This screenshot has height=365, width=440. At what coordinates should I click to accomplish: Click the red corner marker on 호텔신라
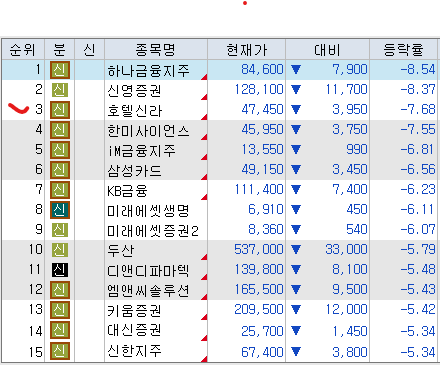pos(204,117)
